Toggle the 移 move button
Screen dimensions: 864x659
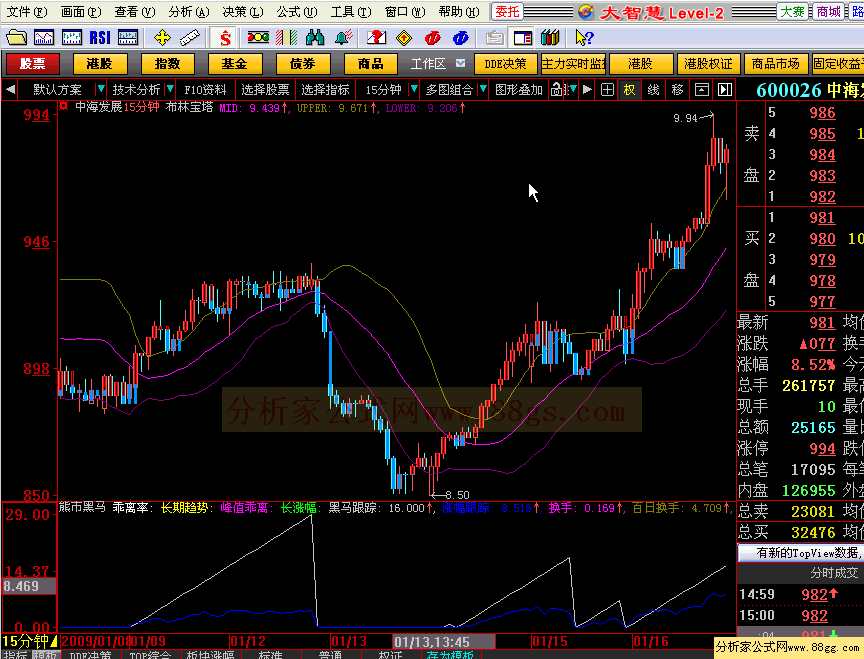click(x=678, y=89)
